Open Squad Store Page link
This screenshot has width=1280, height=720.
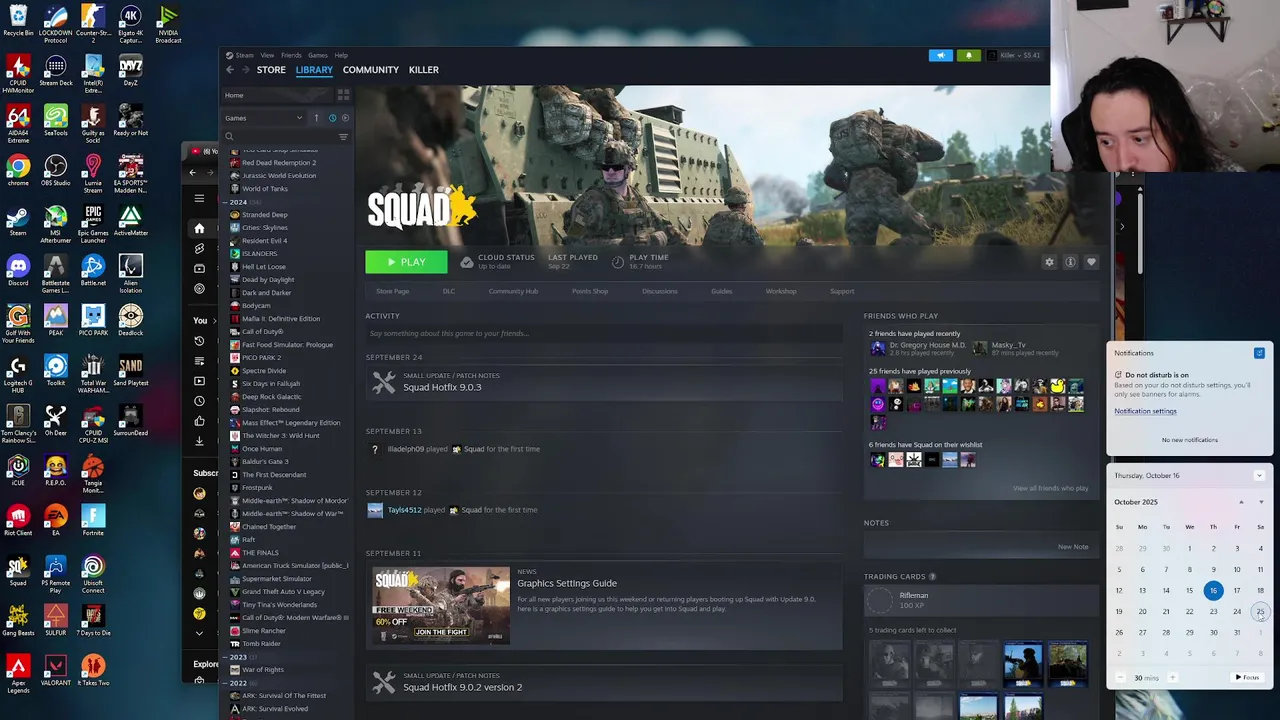(x=392, y=291)
